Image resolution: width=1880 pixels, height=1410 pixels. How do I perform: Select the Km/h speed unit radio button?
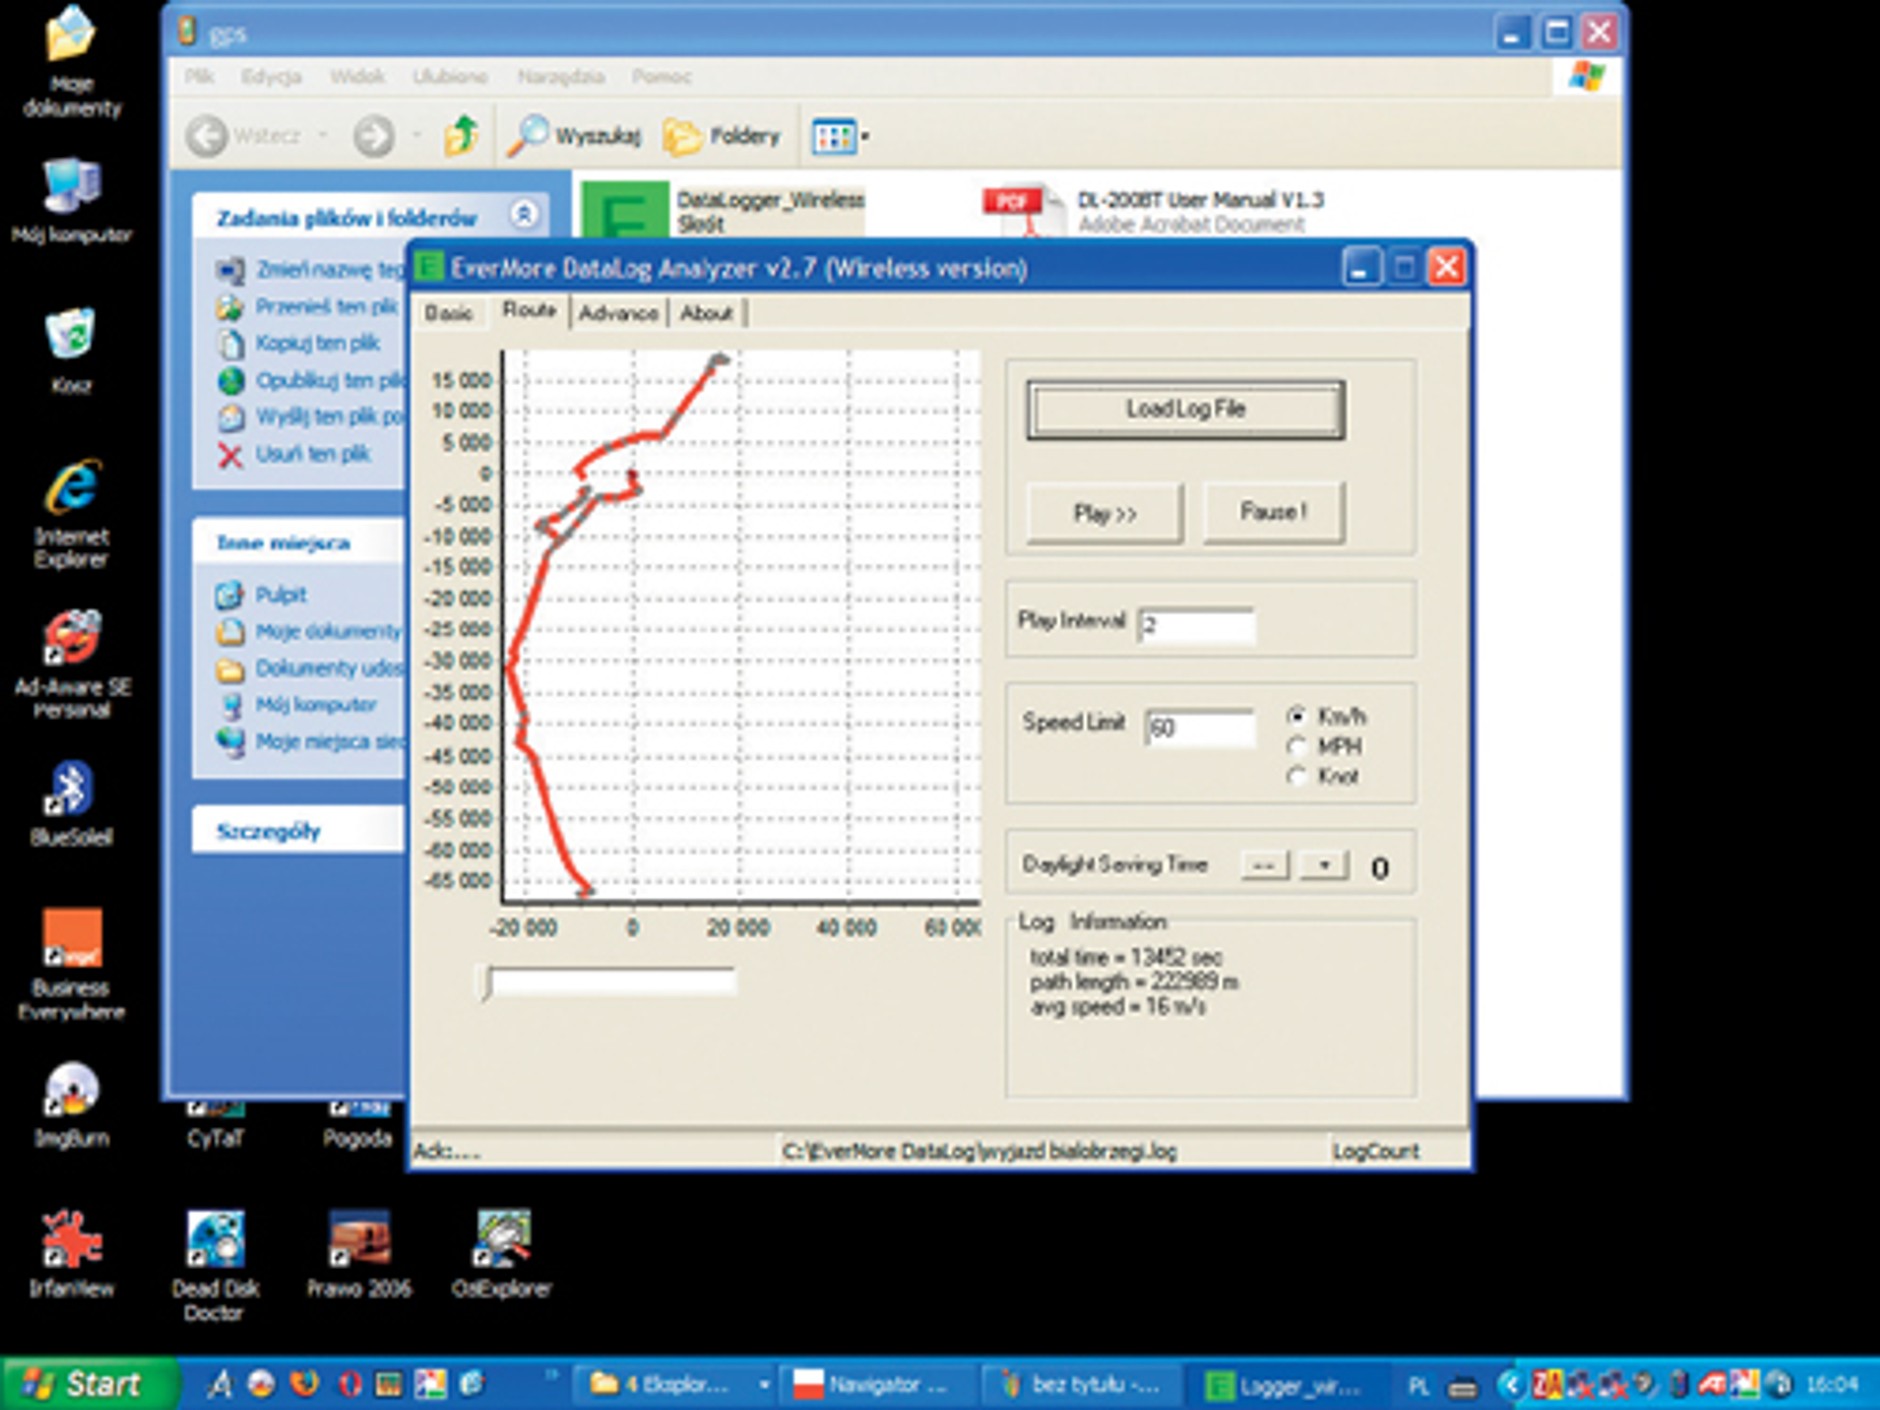(x=1297, y=716)
